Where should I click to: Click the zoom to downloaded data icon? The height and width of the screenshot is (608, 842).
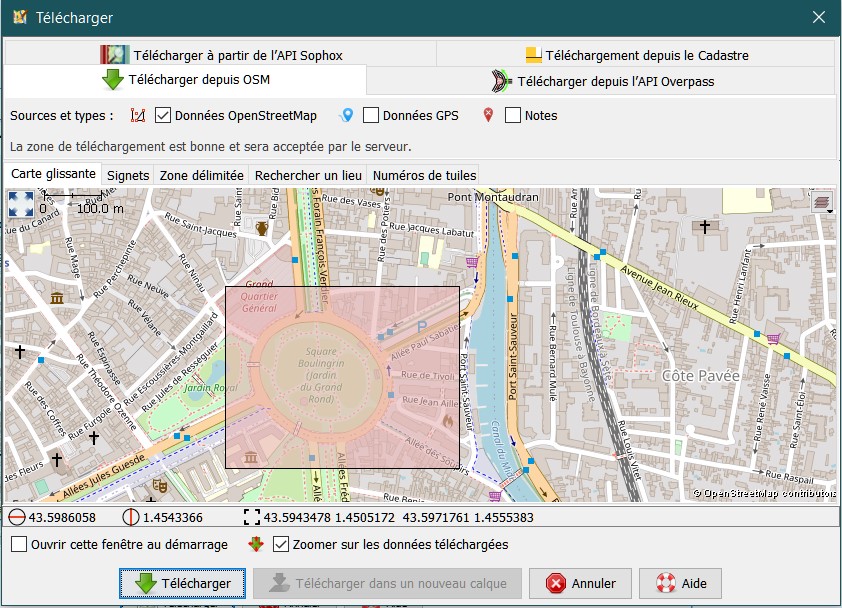point(256,544)
